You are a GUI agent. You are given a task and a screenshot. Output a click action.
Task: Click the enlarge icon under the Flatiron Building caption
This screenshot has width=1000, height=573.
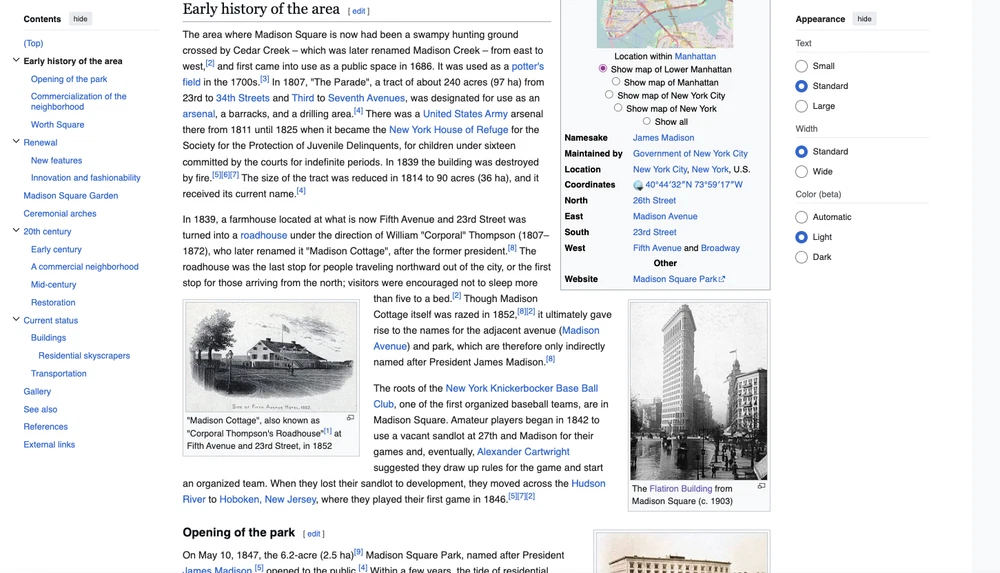tap(761, 486)
